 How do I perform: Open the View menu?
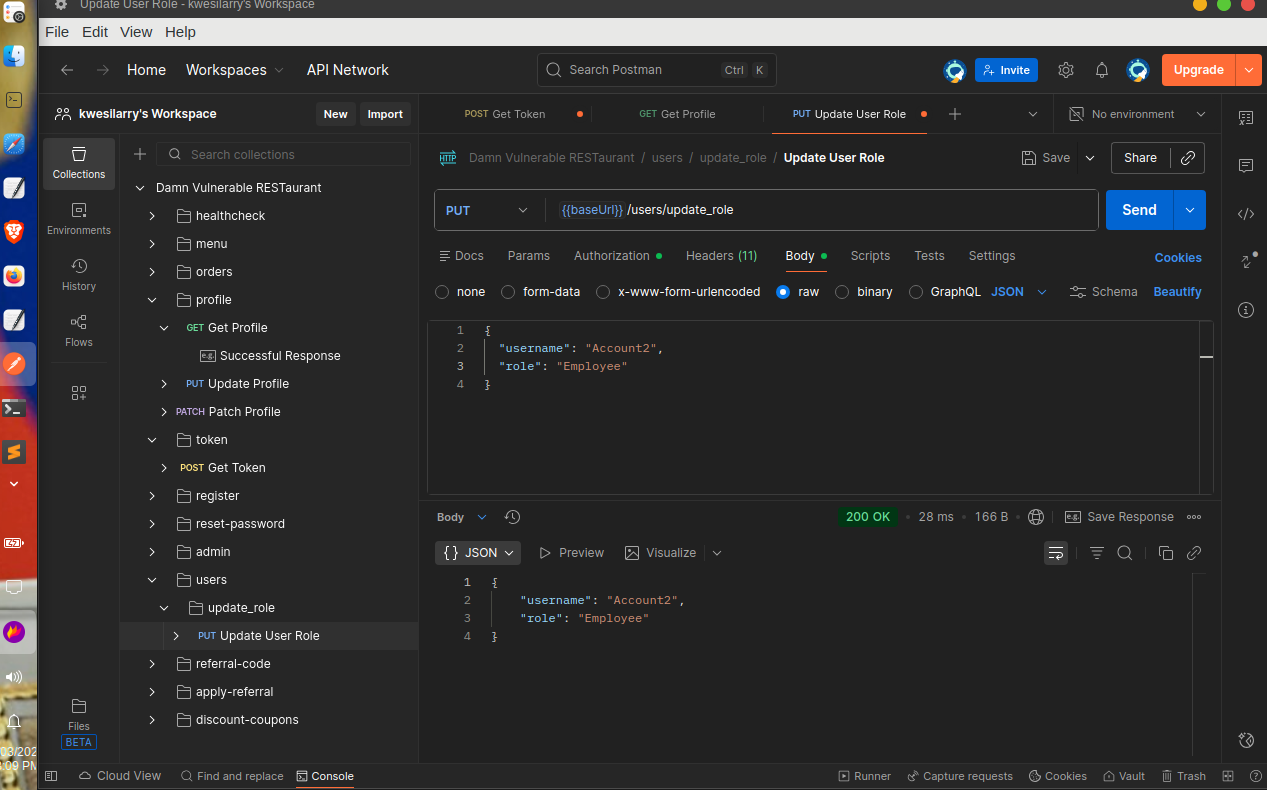[x=136, y=32]
